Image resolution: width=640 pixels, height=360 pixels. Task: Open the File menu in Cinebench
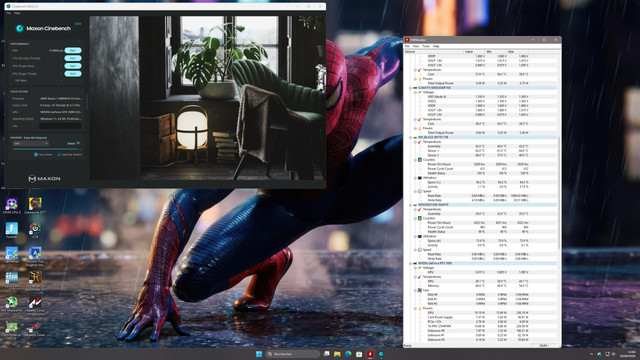pos(8,13)
